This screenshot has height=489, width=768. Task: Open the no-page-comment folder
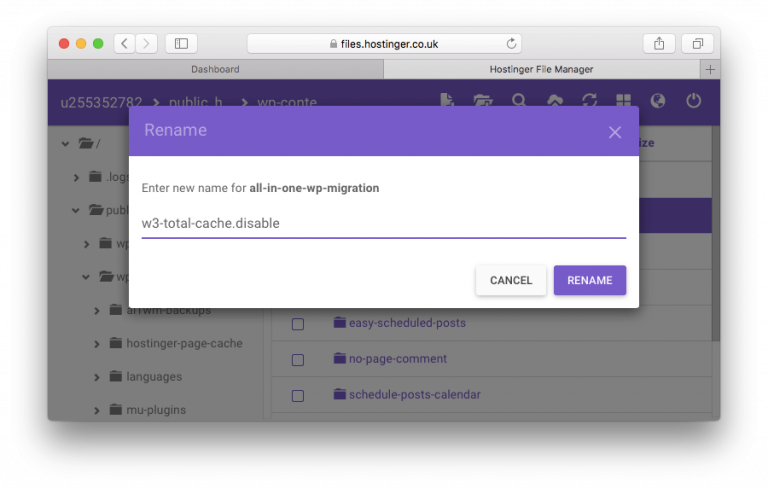tap(398, 359)
